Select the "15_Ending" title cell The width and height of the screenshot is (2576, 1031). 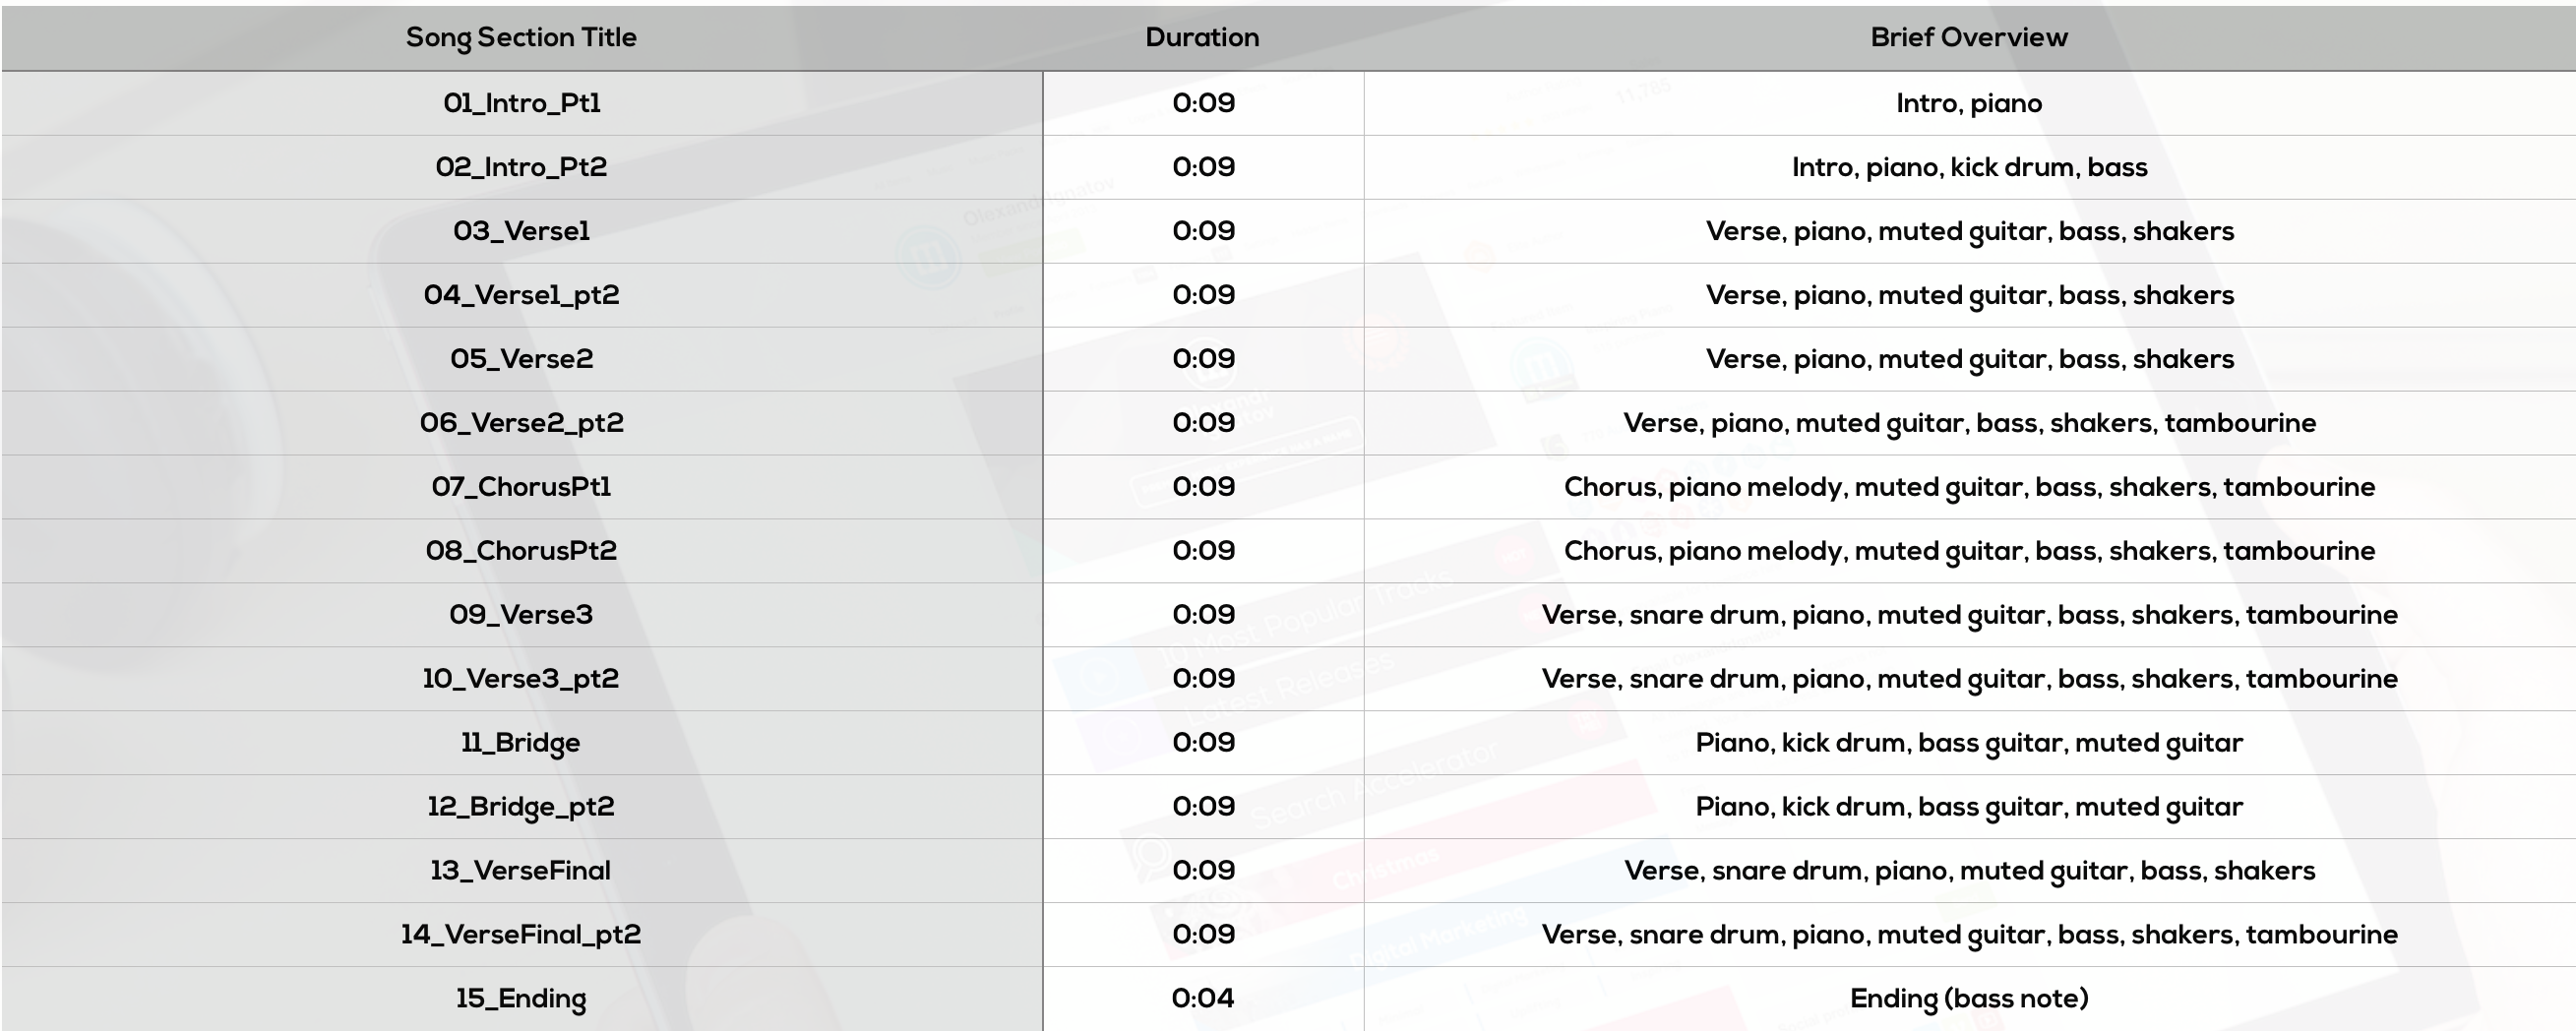pyautogui.click(x=521, y=999)
